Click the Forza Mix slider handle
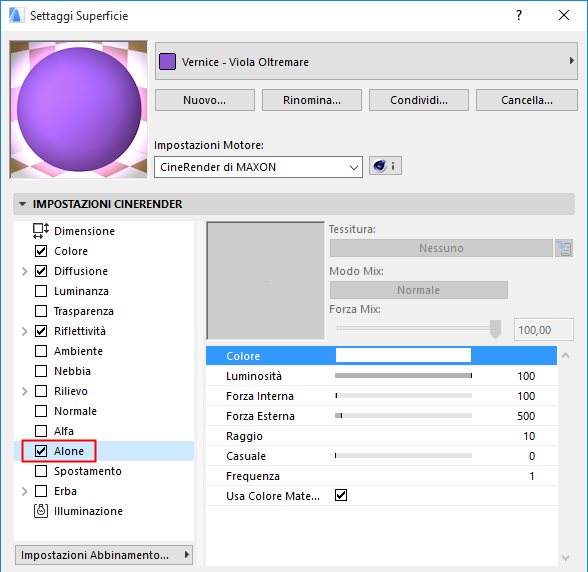Screen dimensions: 588x572 tap(495, 329)
